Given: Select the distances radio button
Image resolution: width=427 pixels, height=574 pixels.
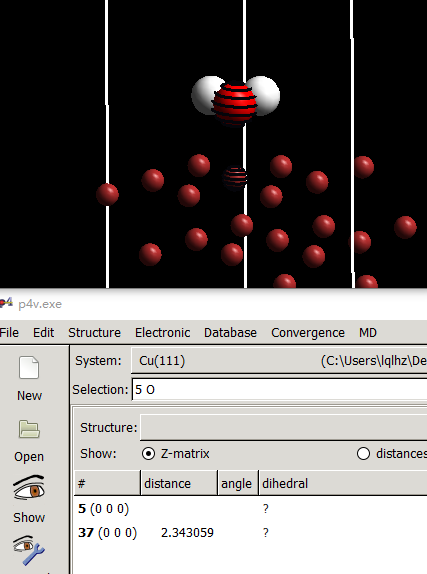Looking at the screenshot, I should point(363,454).
